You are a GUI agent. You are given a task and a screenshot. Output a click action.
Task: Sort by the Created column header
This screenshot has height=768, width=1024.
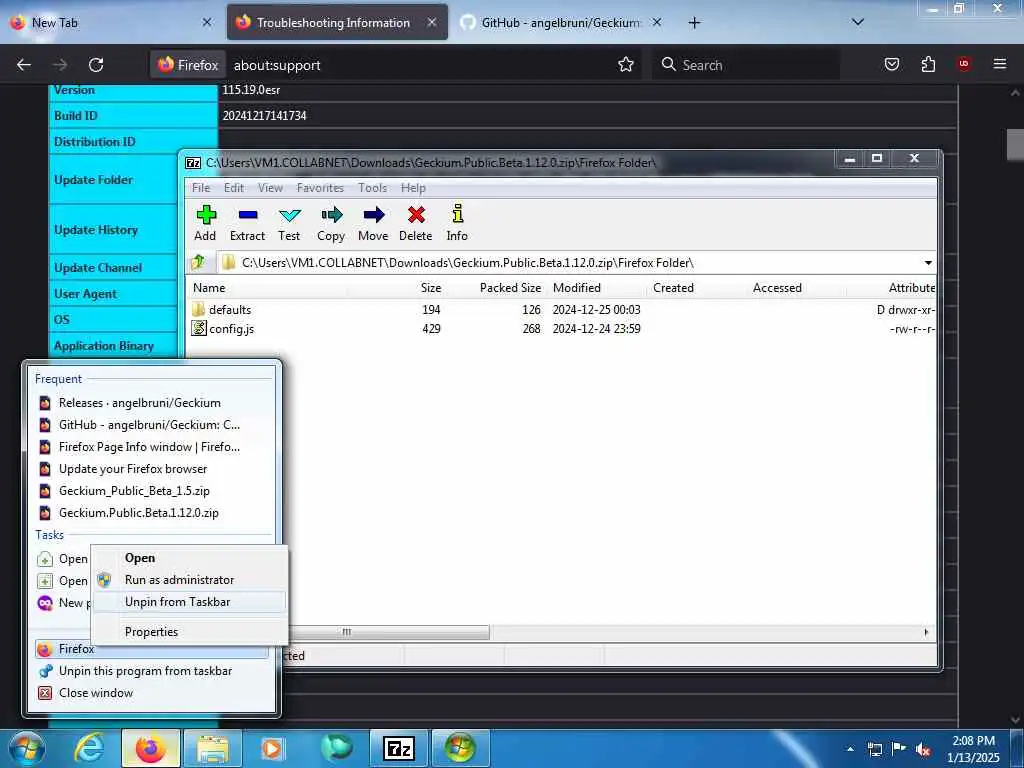(673, 288)
